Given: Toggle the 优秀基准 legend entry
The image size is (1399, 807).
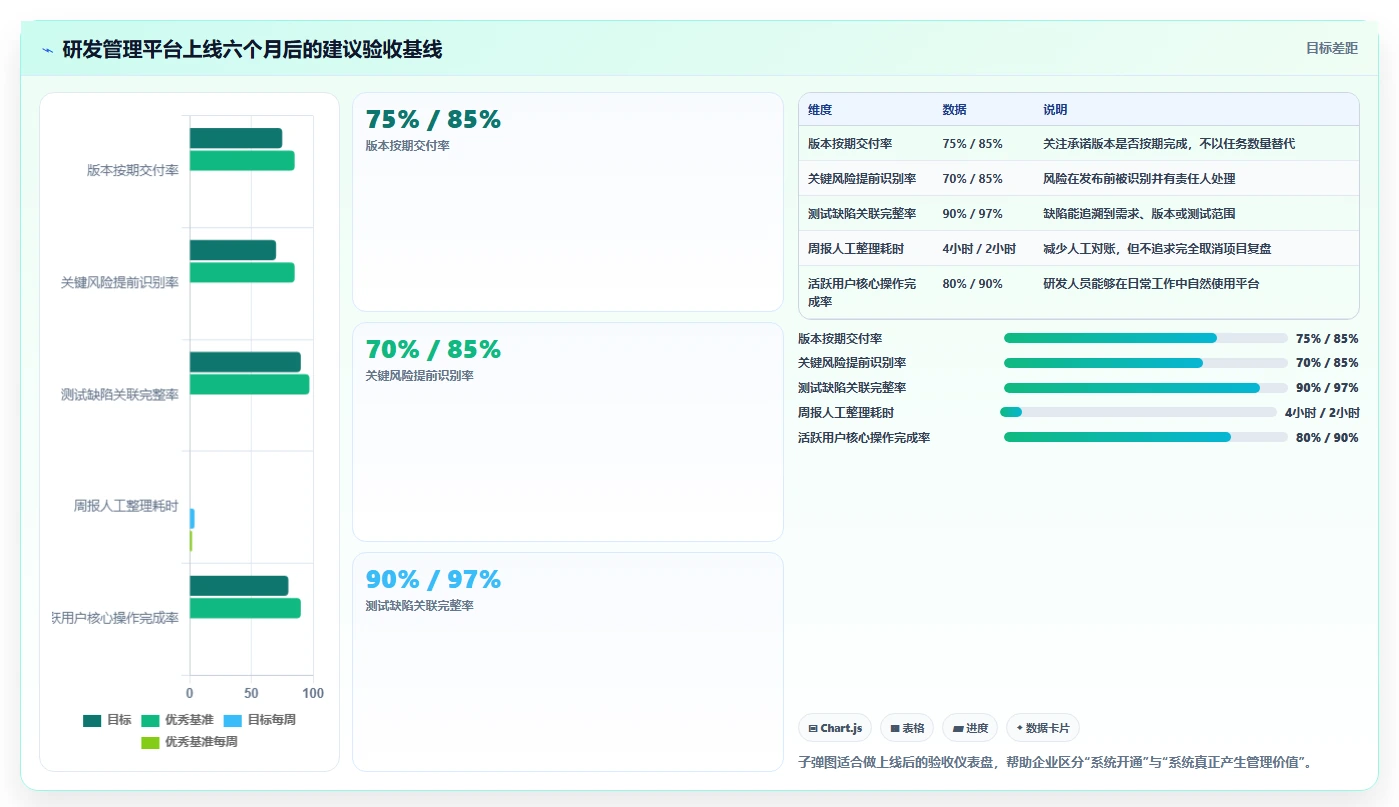Looking at the screenshot, I should (178, 720).
